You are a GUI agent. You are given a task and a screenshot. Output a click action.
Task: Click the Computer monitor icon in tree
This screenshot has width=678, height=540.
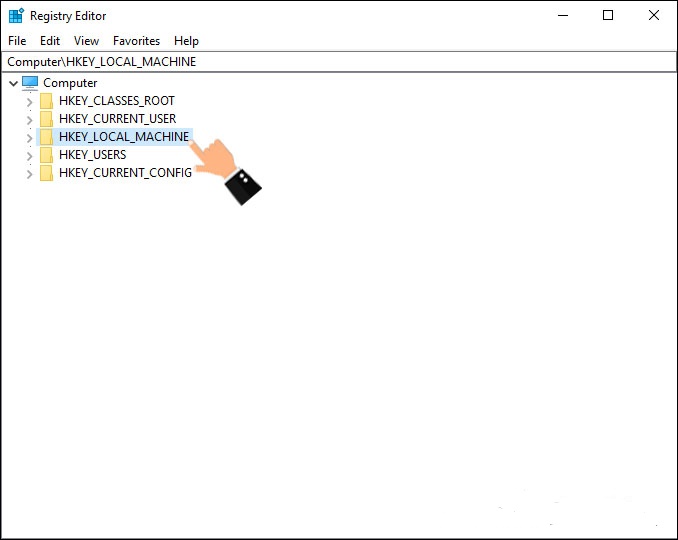pyautogui.click(x=30, y=83)
